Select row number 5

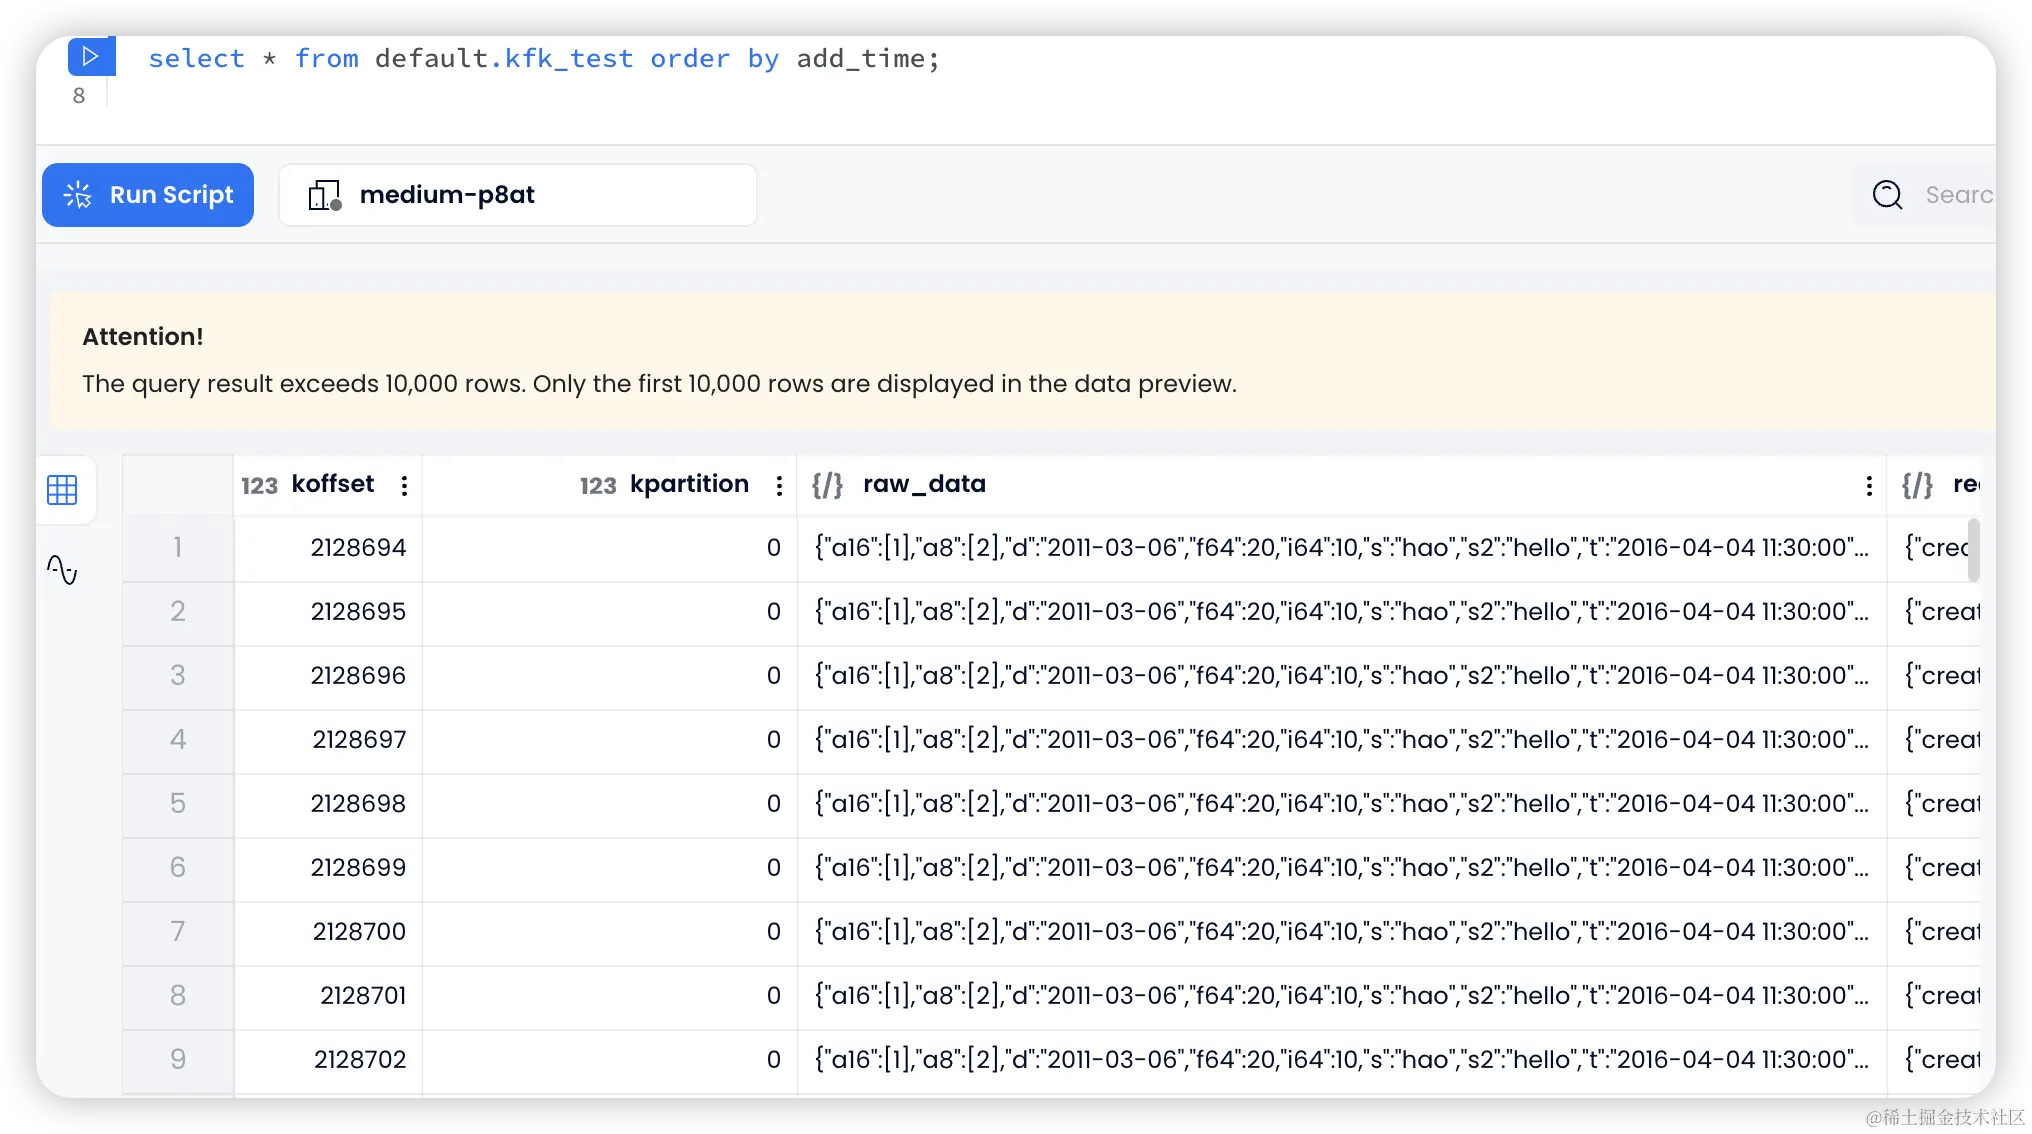(x=178, y=803)
